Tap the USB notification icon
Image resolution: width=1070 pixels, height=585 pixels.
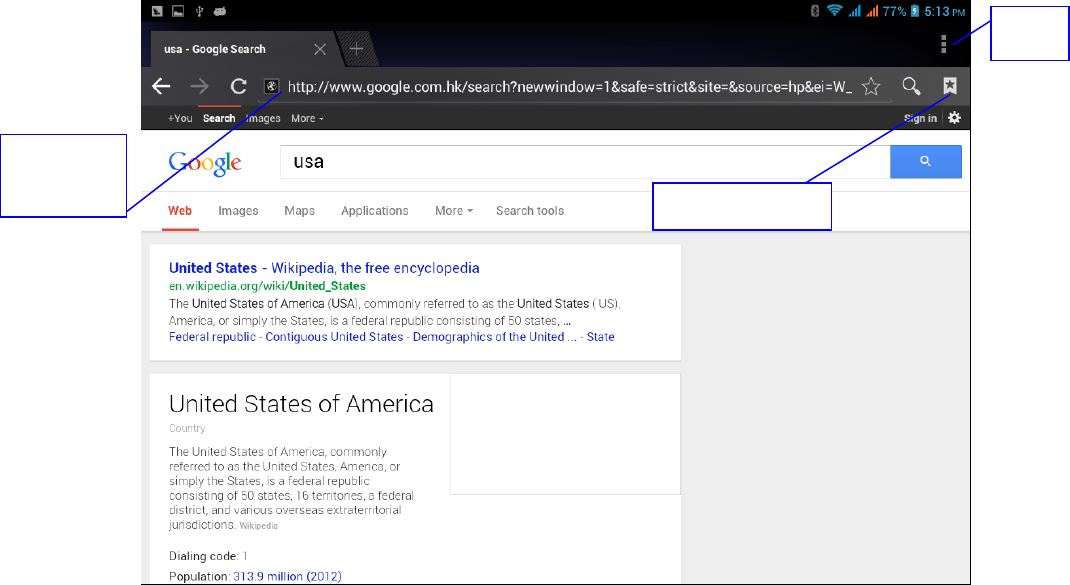pyautogui.click(x=199, y=11)
